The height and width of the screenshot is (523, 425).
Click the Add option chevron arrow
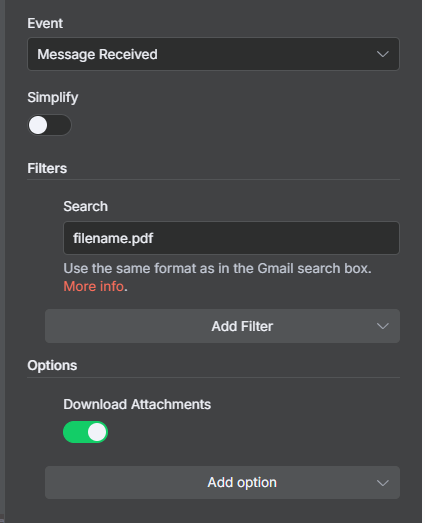pos(383,483)
